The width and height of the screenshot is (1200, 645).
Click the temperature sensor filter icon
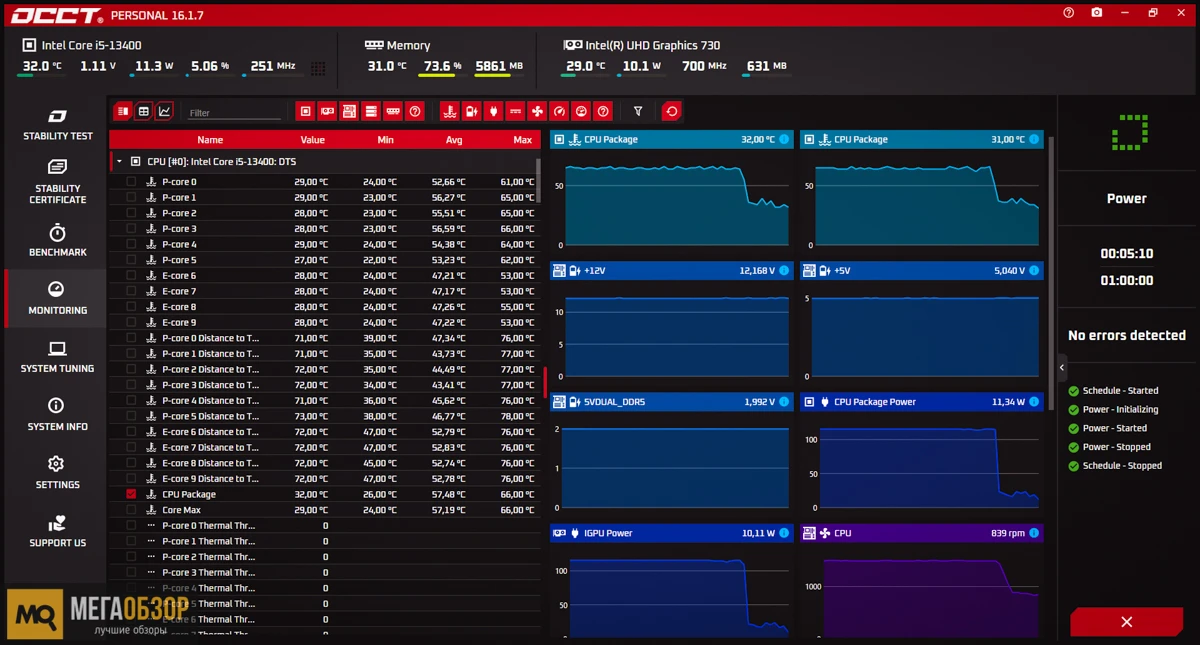click(x=449, y=111)
